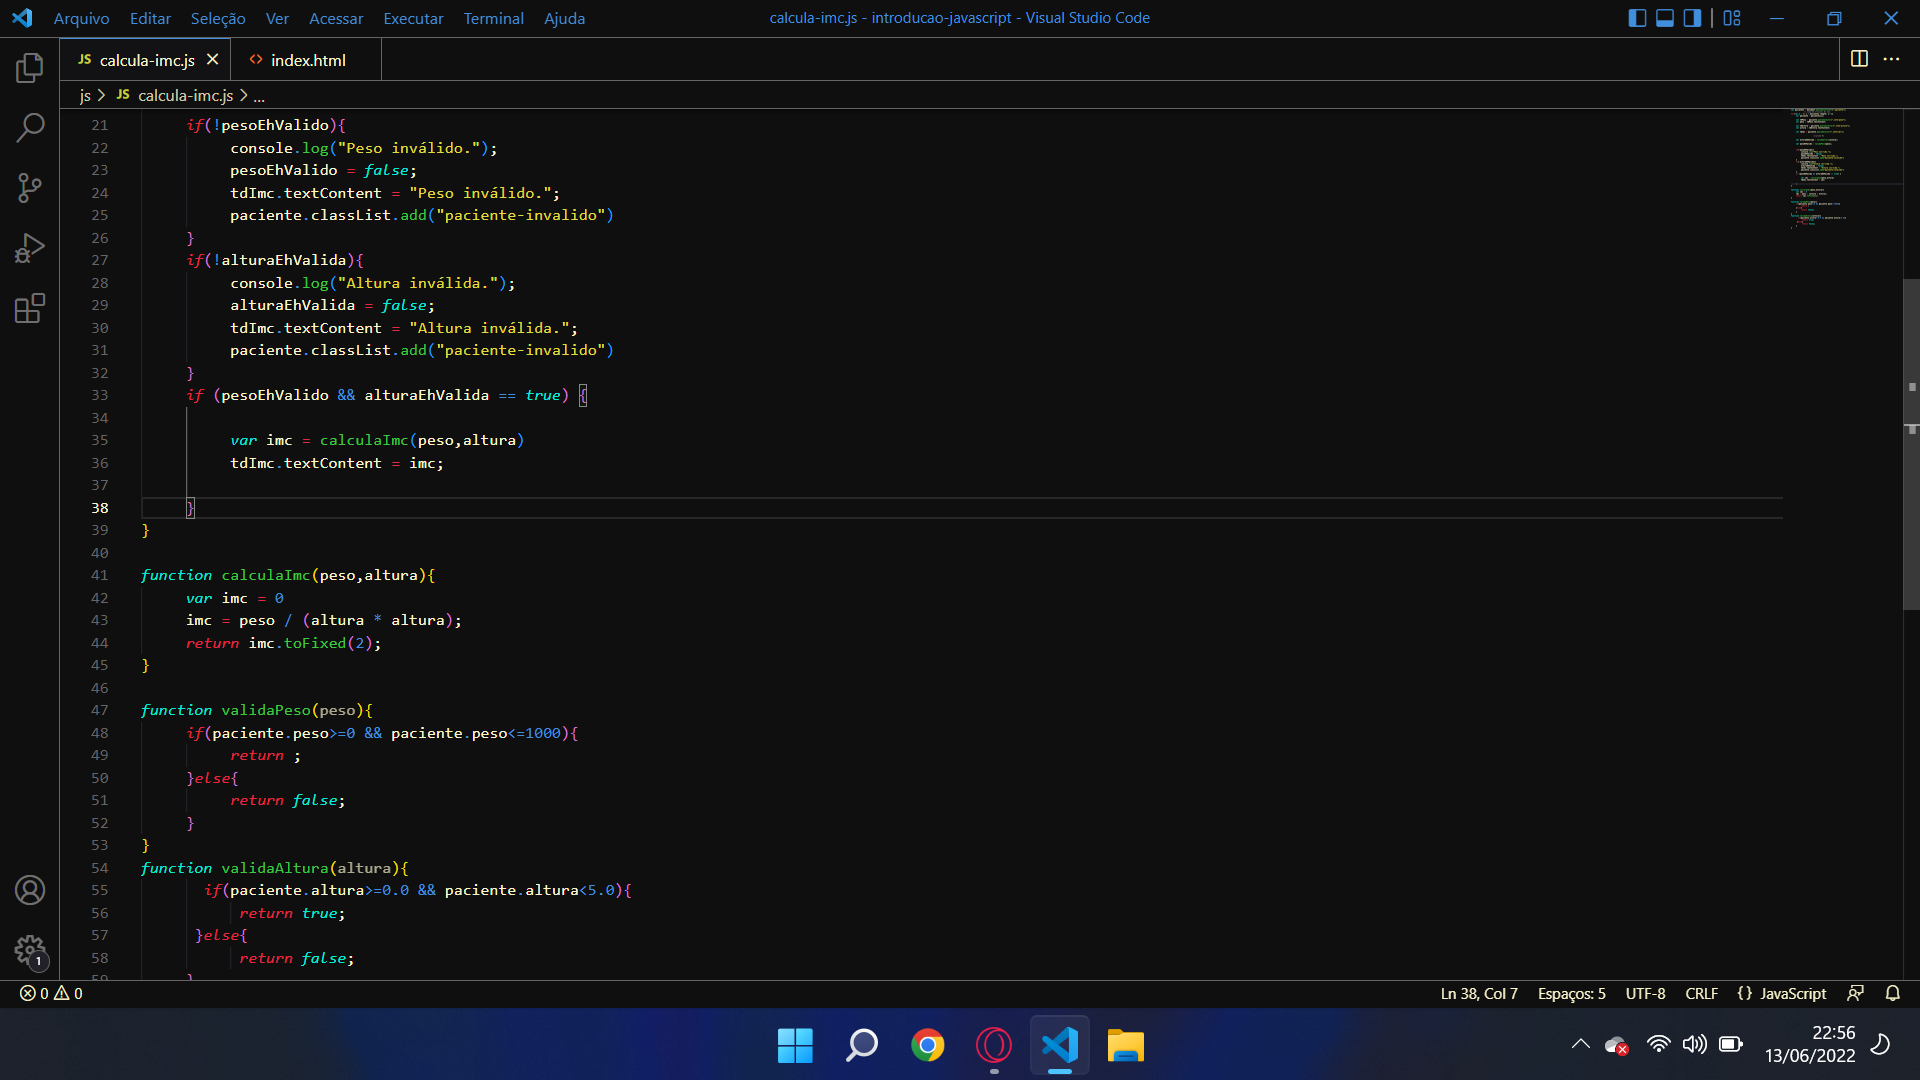Screen dimensions: 1920x1080
Task: Open the Explorer view in activity bar
Action: (x=30, y=68)
